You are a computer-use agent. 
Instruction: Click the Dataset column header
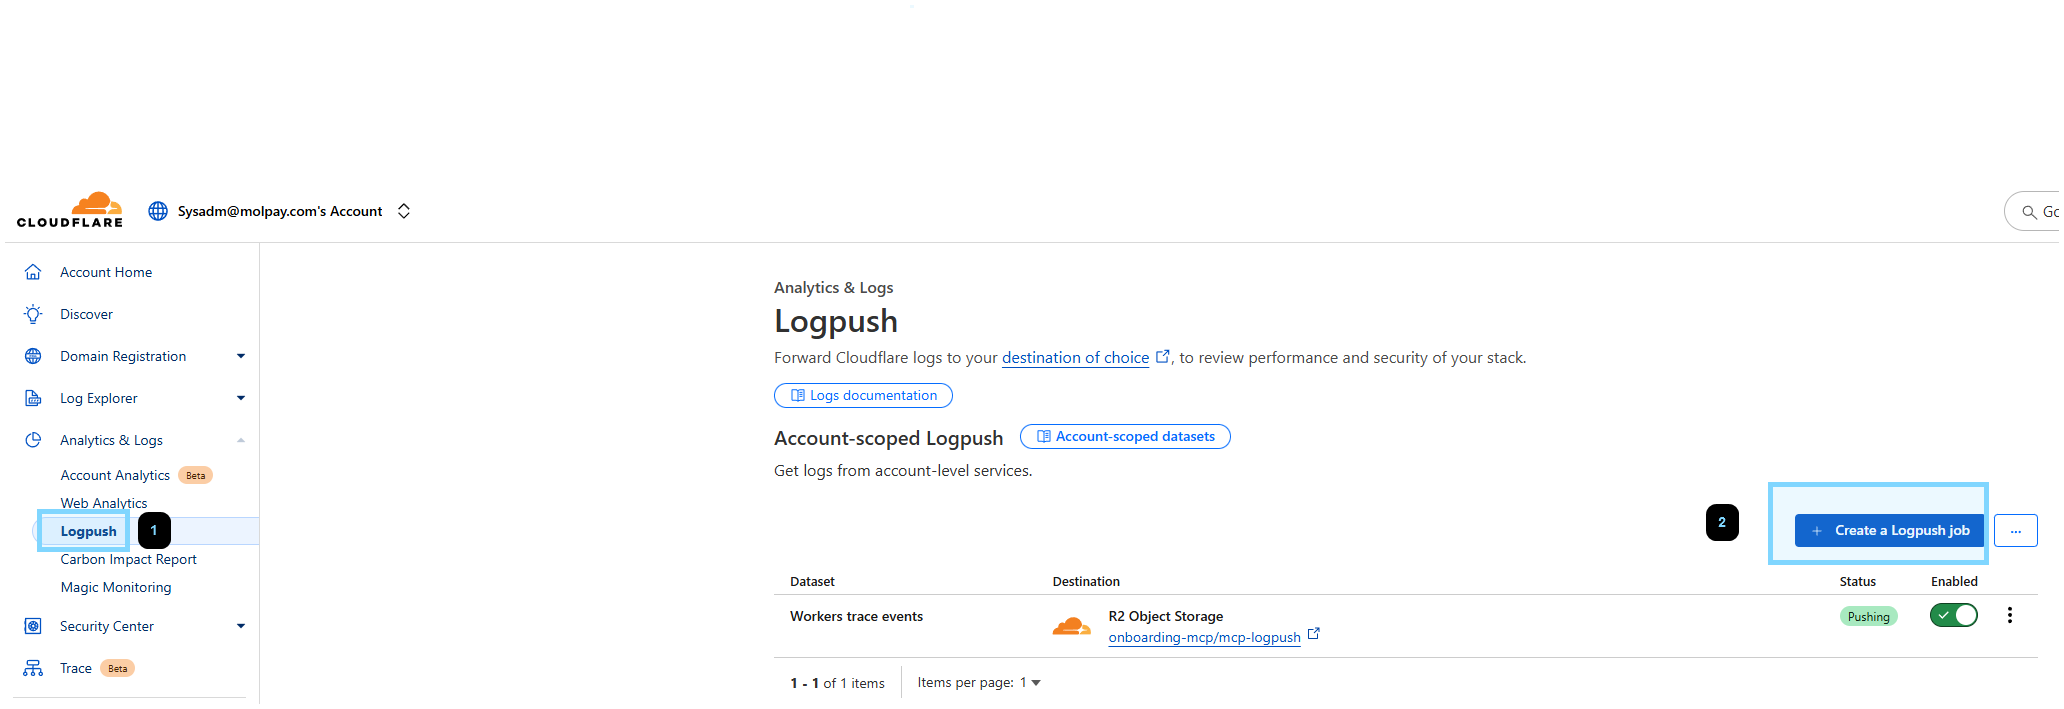(x=812, y=581)
